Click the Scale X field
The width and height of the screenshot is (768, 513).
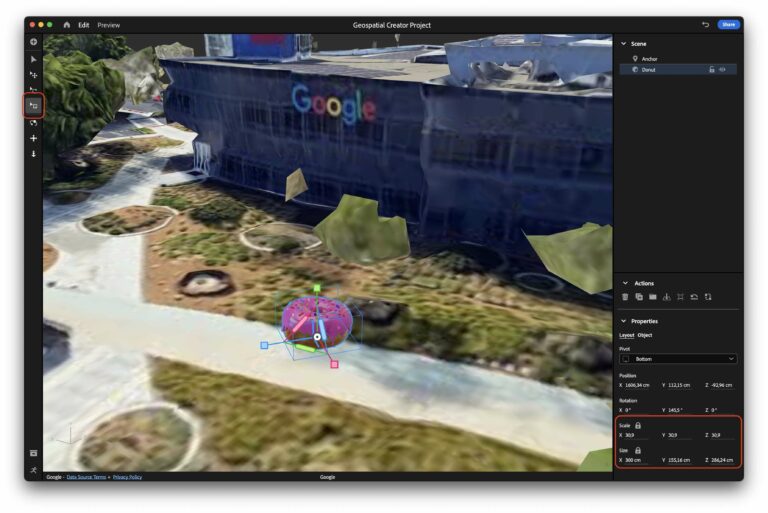click(x=636, y=435)
